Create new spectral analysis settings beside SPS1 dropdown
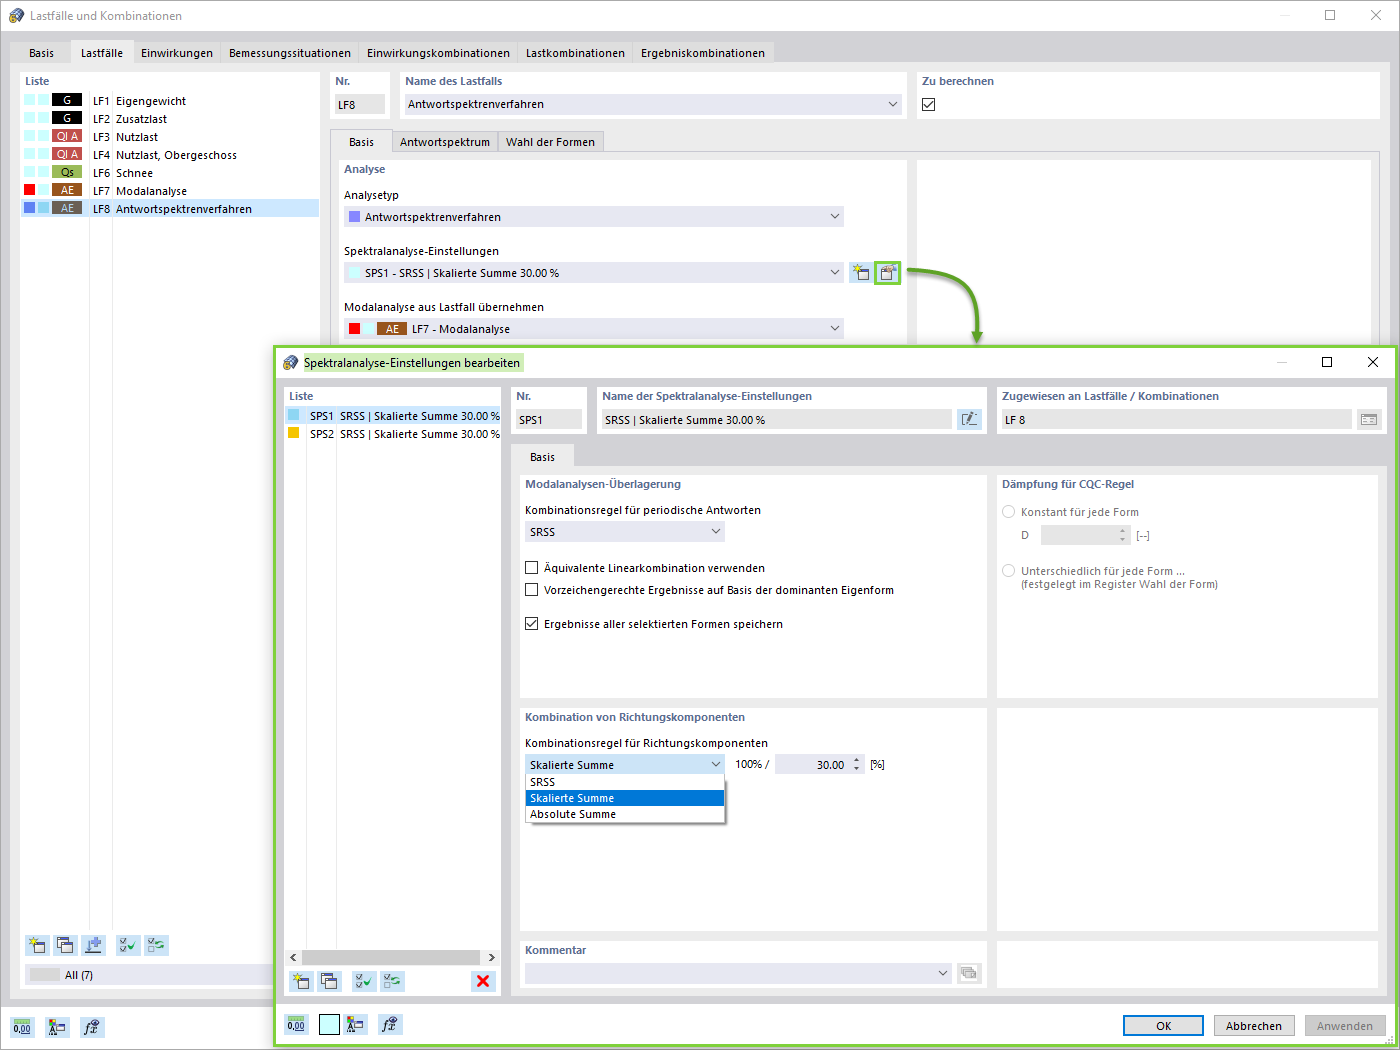This screenshot has height=1050, width=1400. (x=860, y=273)
